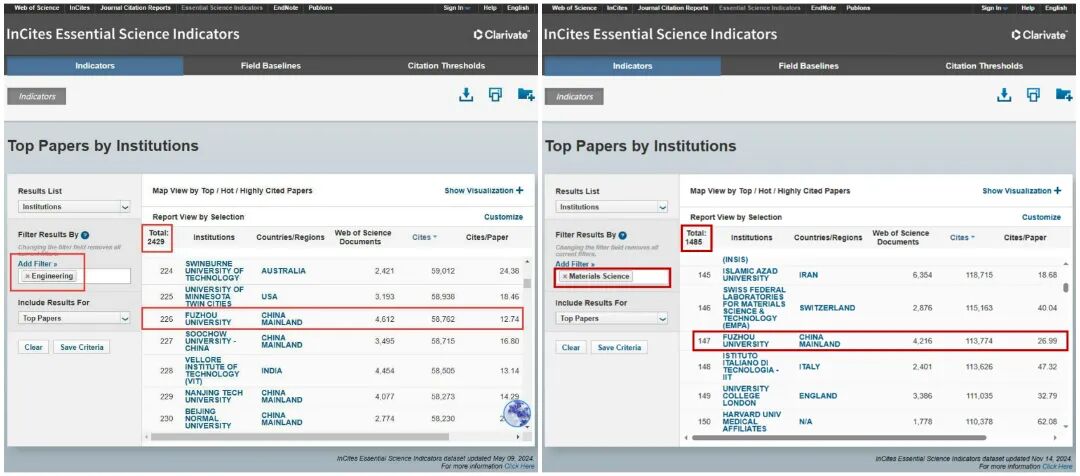The width and height of the screenshot is (1080, 476).
Task: Open Vellore Institute of Technology link
Action: coord(212,371)
